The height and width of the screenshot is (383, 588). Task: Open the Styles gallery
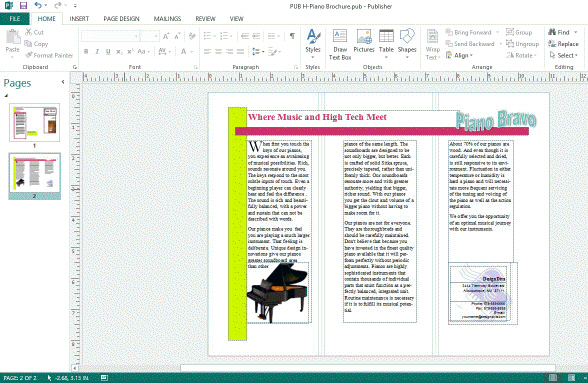click(x=313, y=44)
